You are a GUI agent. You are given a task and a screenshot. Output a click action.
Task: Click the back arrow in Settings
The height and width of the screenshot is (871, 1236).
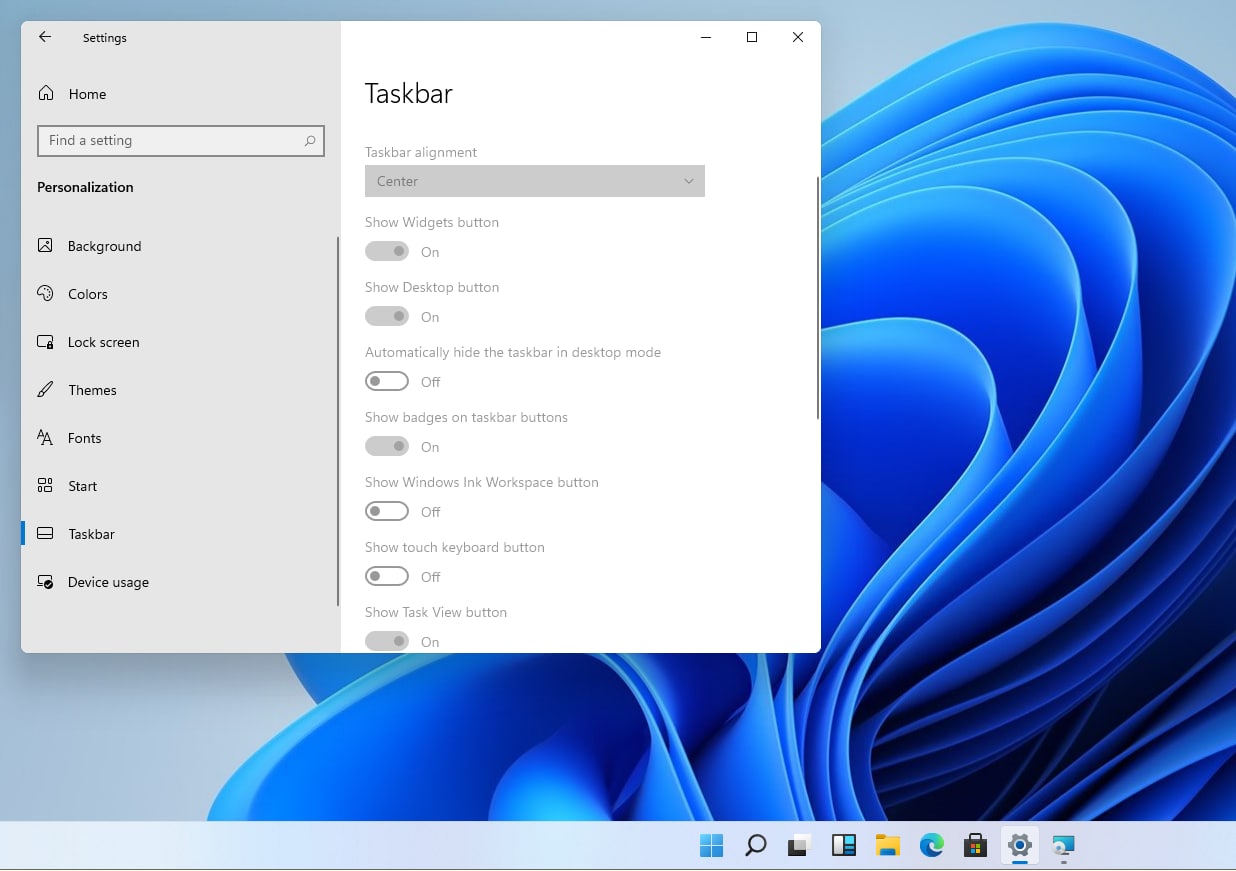45,37
